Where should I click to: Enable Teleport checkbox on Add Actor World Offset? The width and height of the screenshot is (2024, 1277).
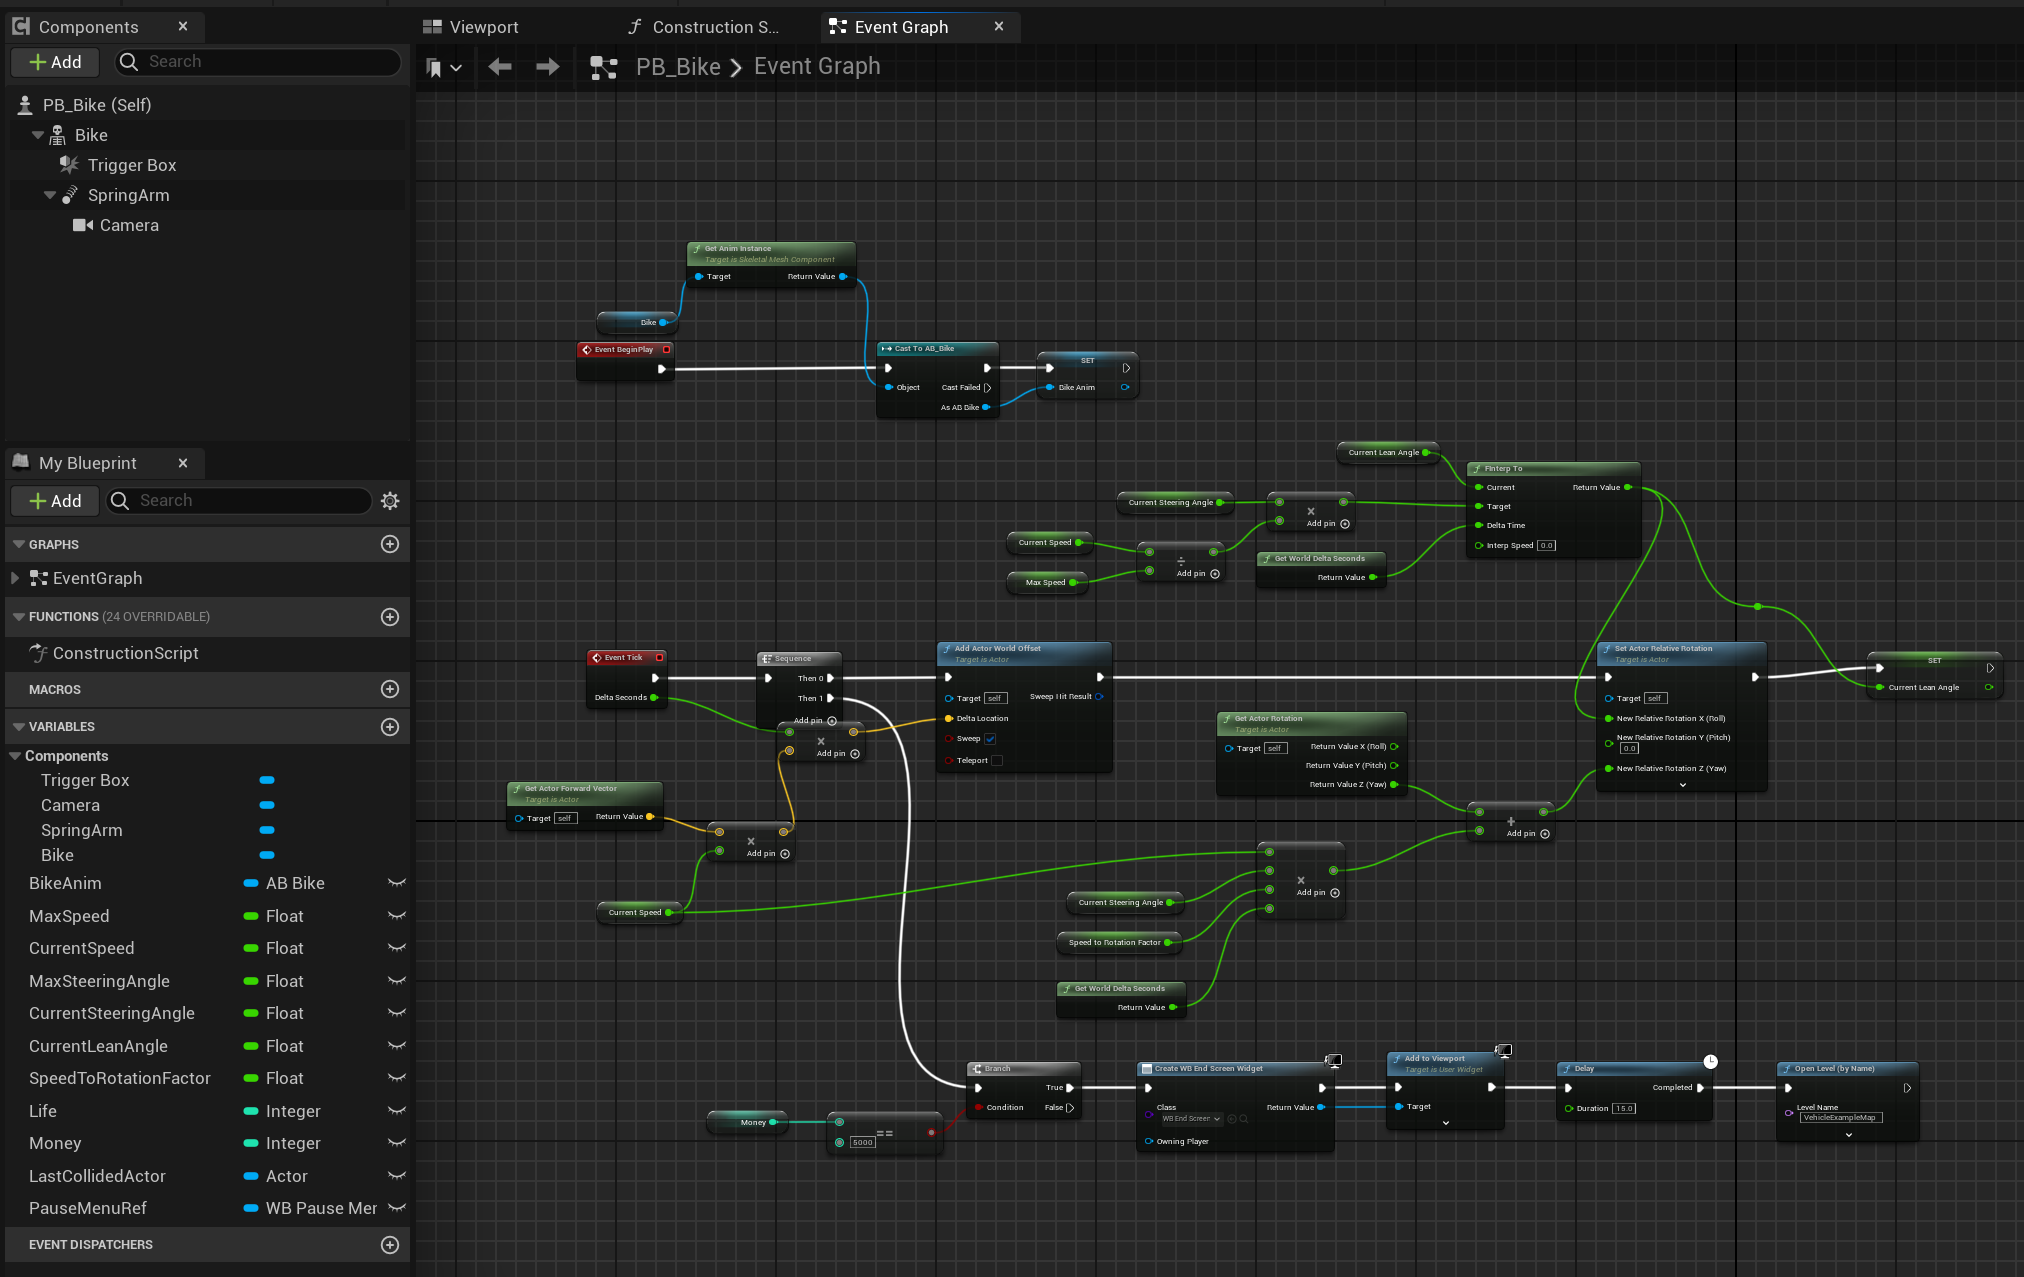(x=997, y=761)
